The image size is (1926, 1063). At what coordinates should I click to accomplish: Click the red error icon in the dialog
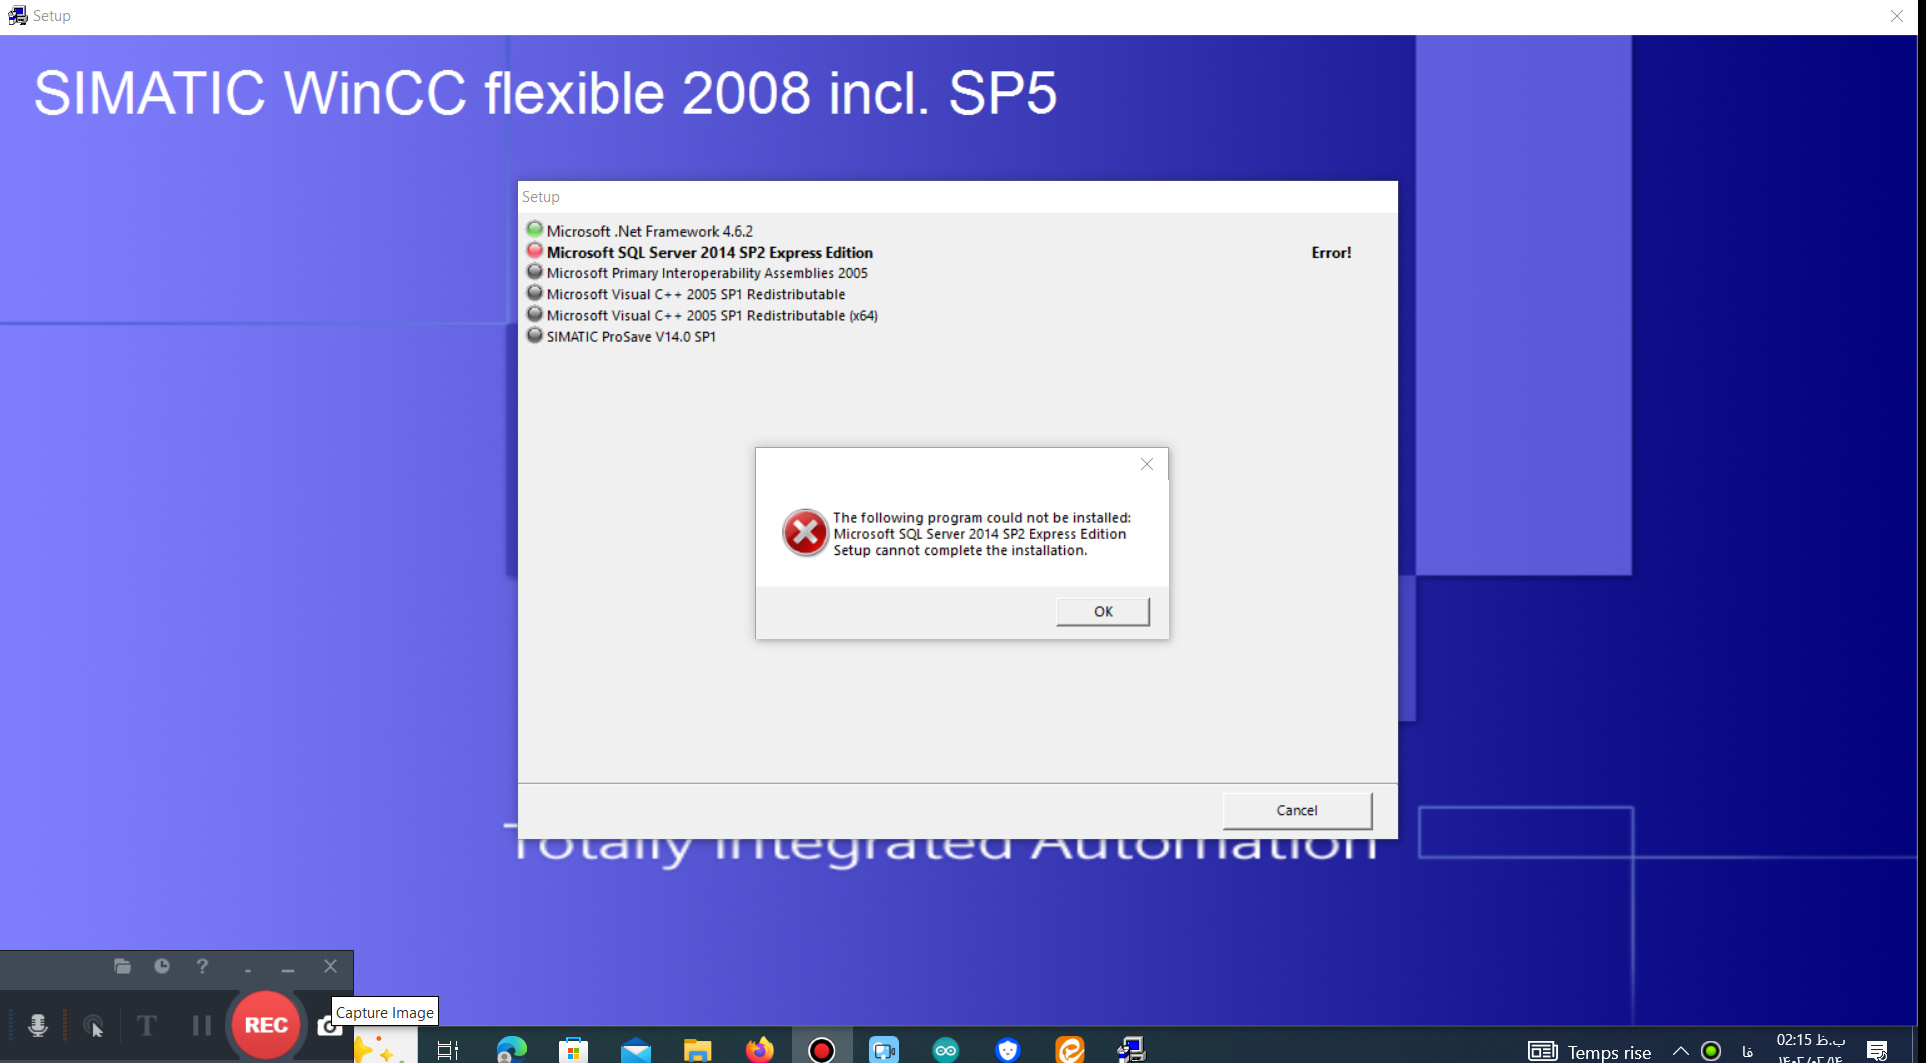(805, 533)
